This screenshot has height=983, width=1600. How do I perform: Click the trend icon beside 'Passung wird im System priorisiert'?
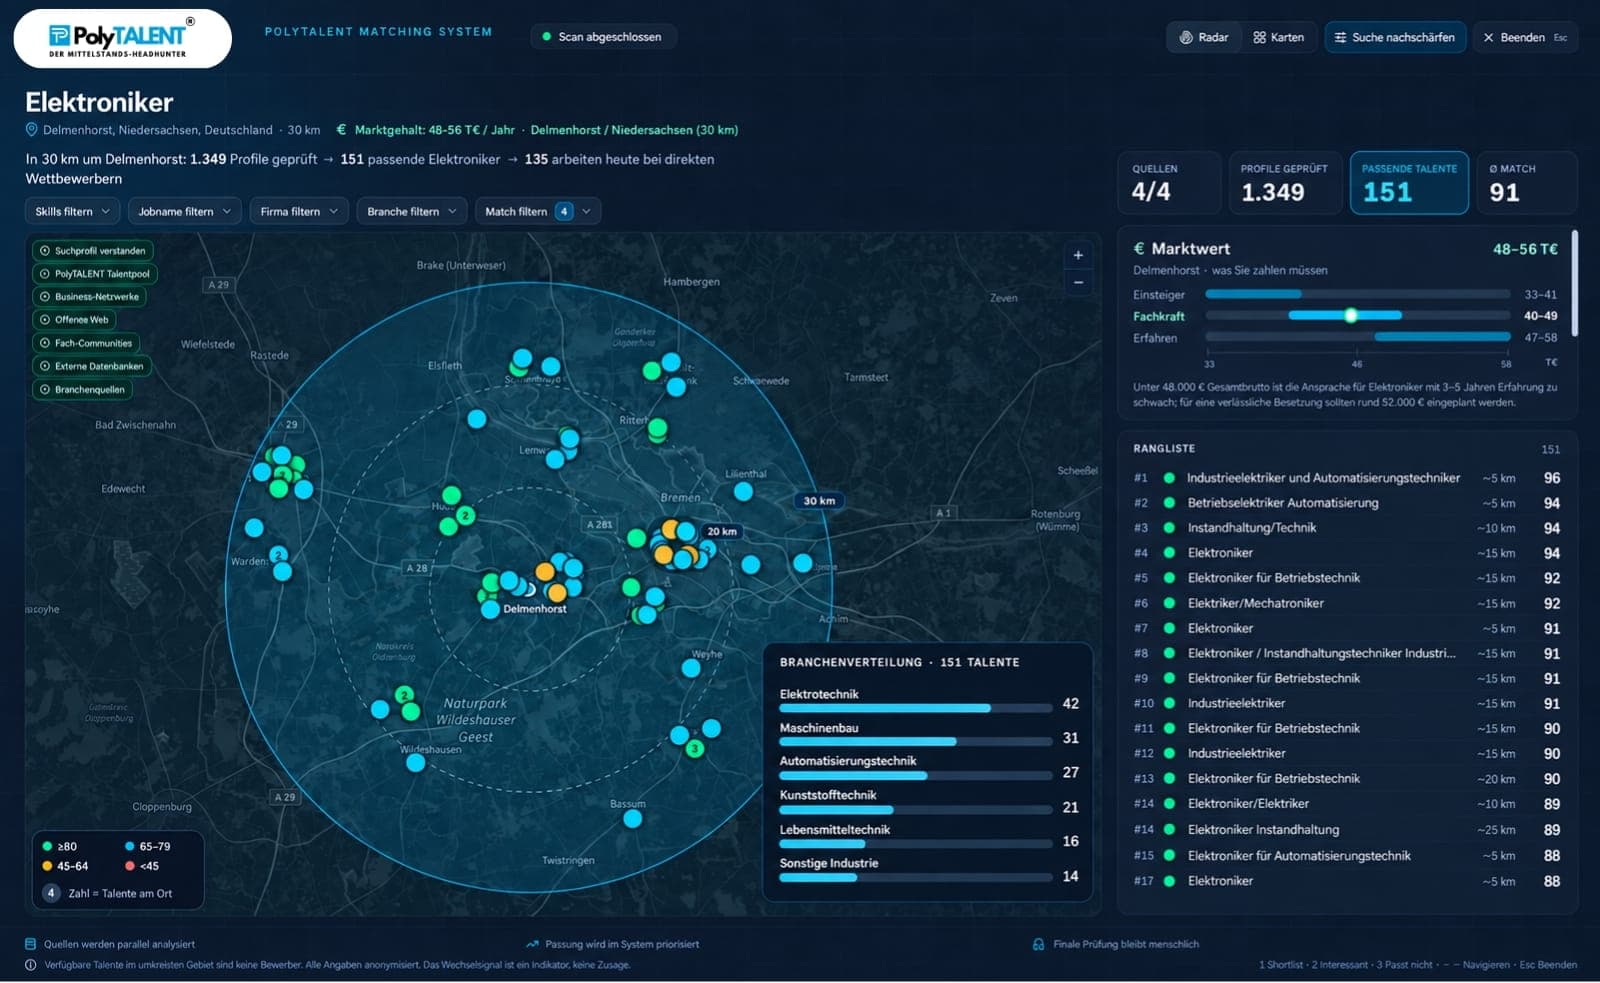[x=532, y=944]
